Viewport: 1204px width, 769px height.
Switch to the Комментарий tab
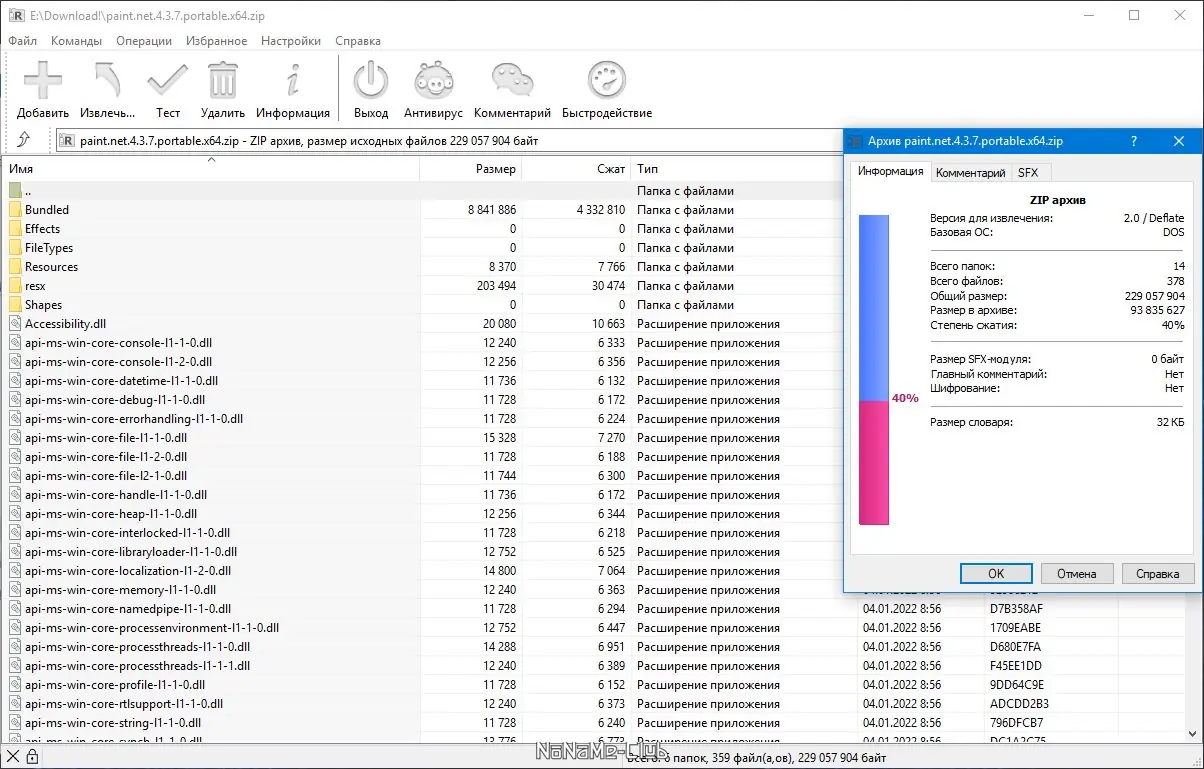[x=970, y=172]
